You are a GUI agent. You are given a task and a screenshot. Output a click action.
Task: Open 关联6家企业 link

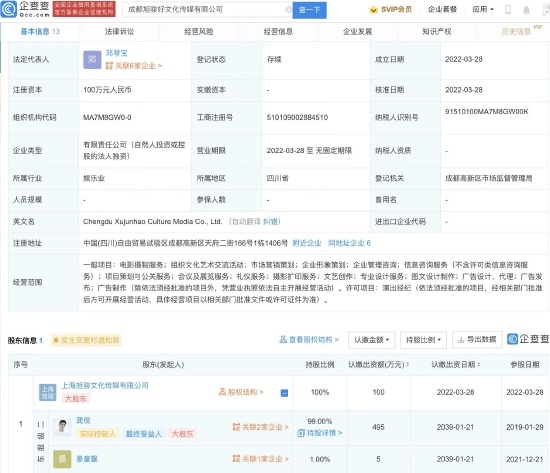134,66
